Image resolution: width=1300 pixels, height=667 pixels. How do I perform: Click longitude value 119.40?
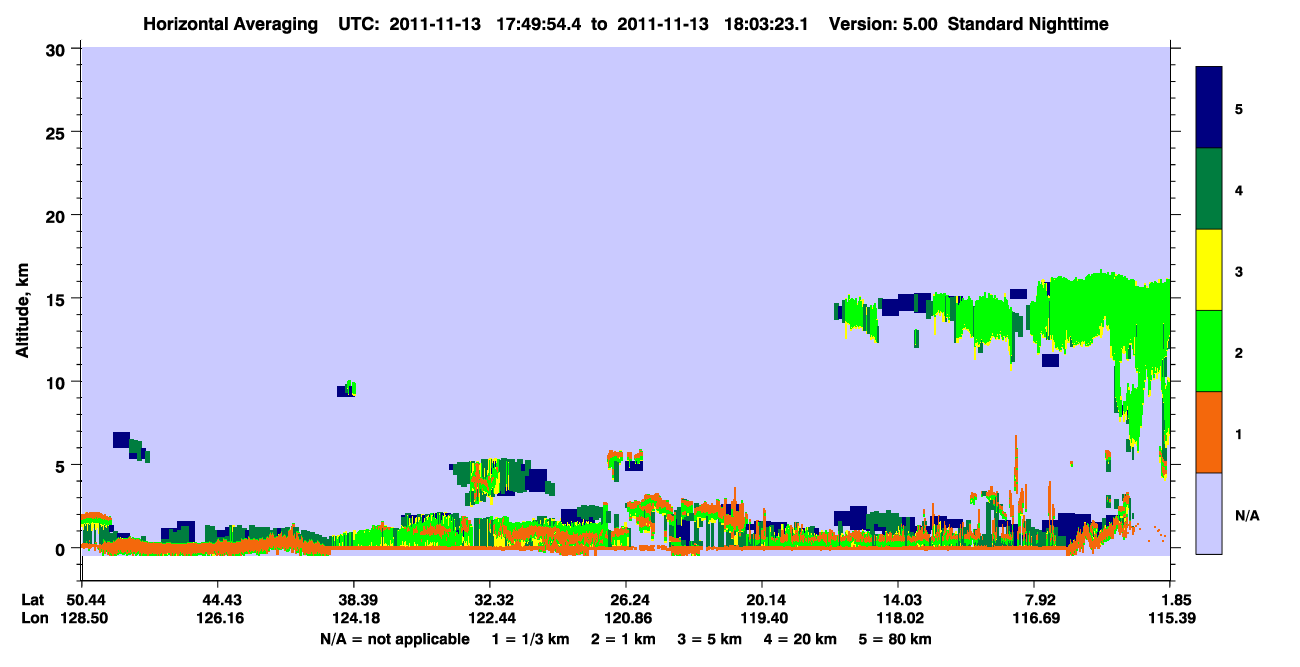click(x=762, y=619)
